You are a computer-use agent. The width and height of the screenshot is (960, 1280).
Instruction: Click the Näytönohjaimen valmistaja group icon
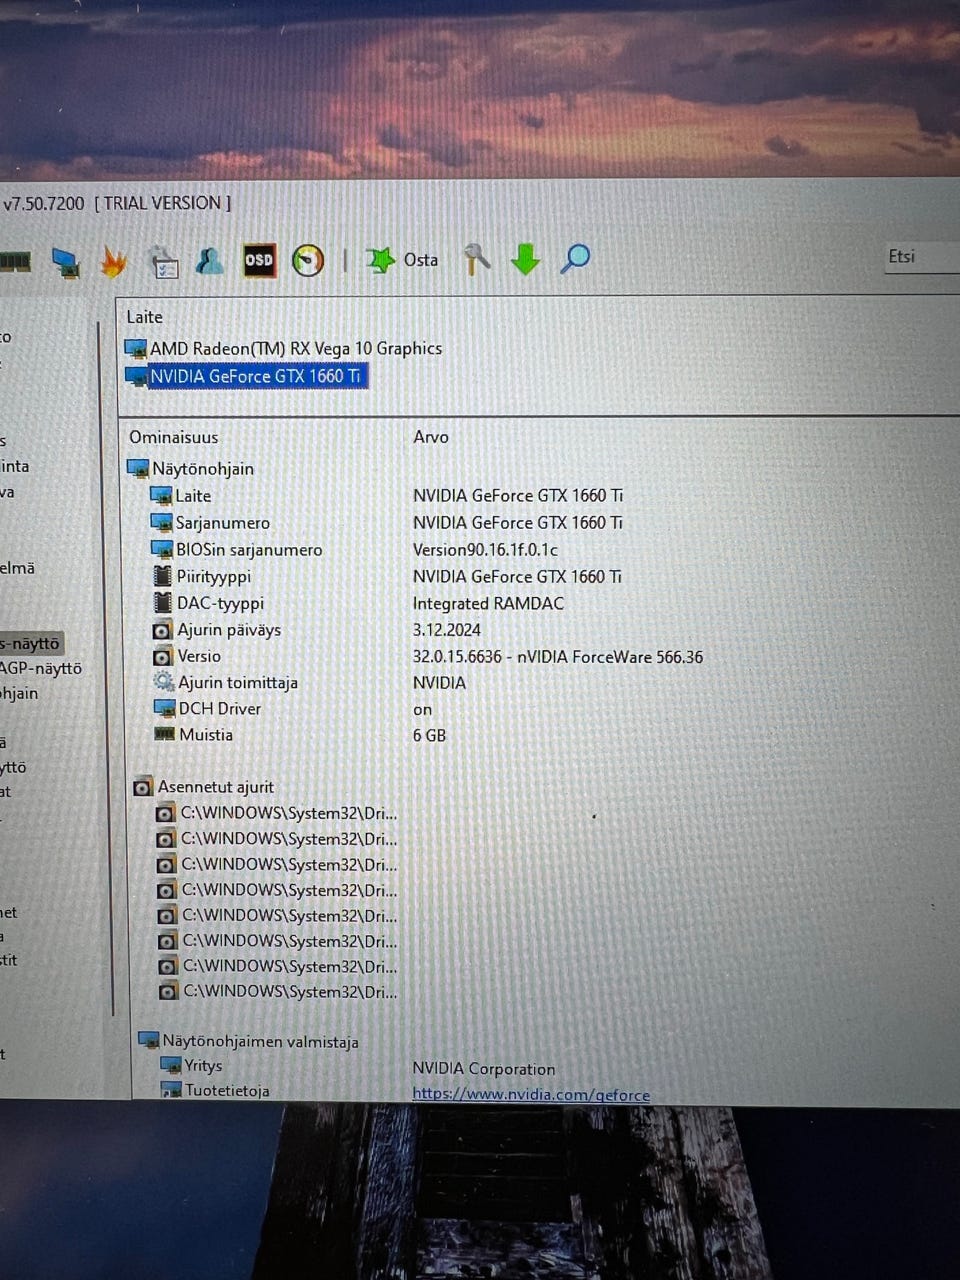(x=148, y=1041)
